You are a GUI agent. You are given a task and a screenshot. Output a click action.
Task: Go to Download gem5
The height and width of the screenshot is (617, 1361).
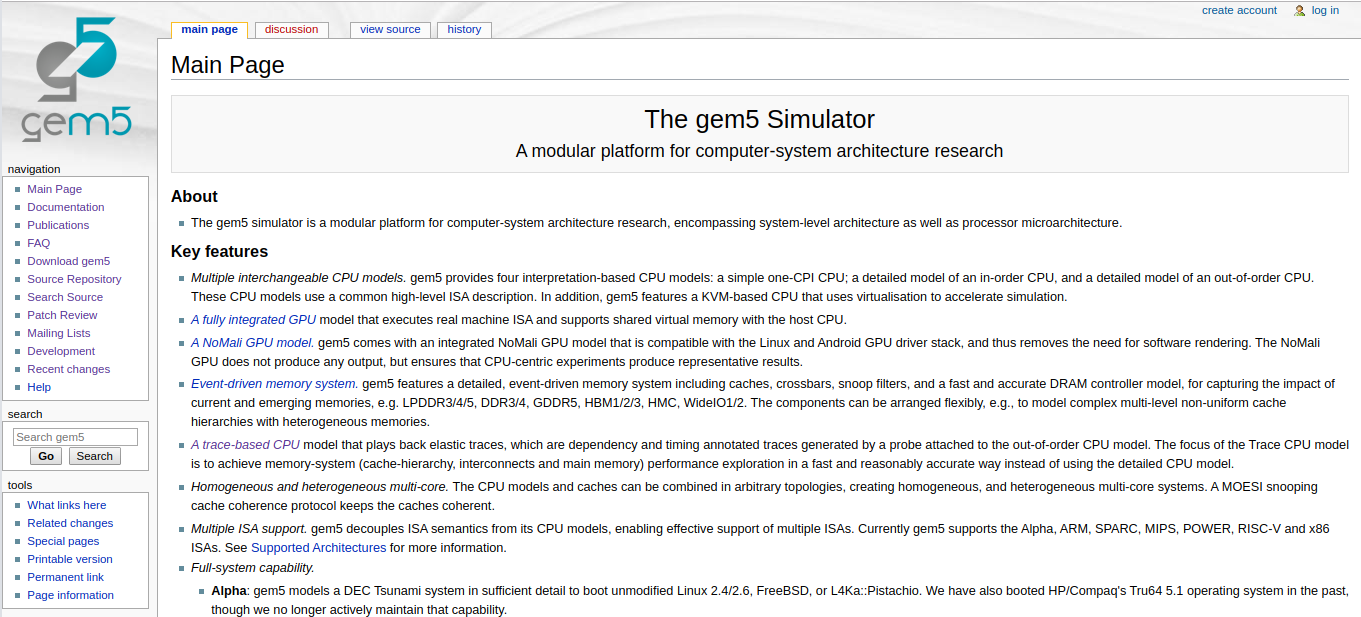[68, 260]
